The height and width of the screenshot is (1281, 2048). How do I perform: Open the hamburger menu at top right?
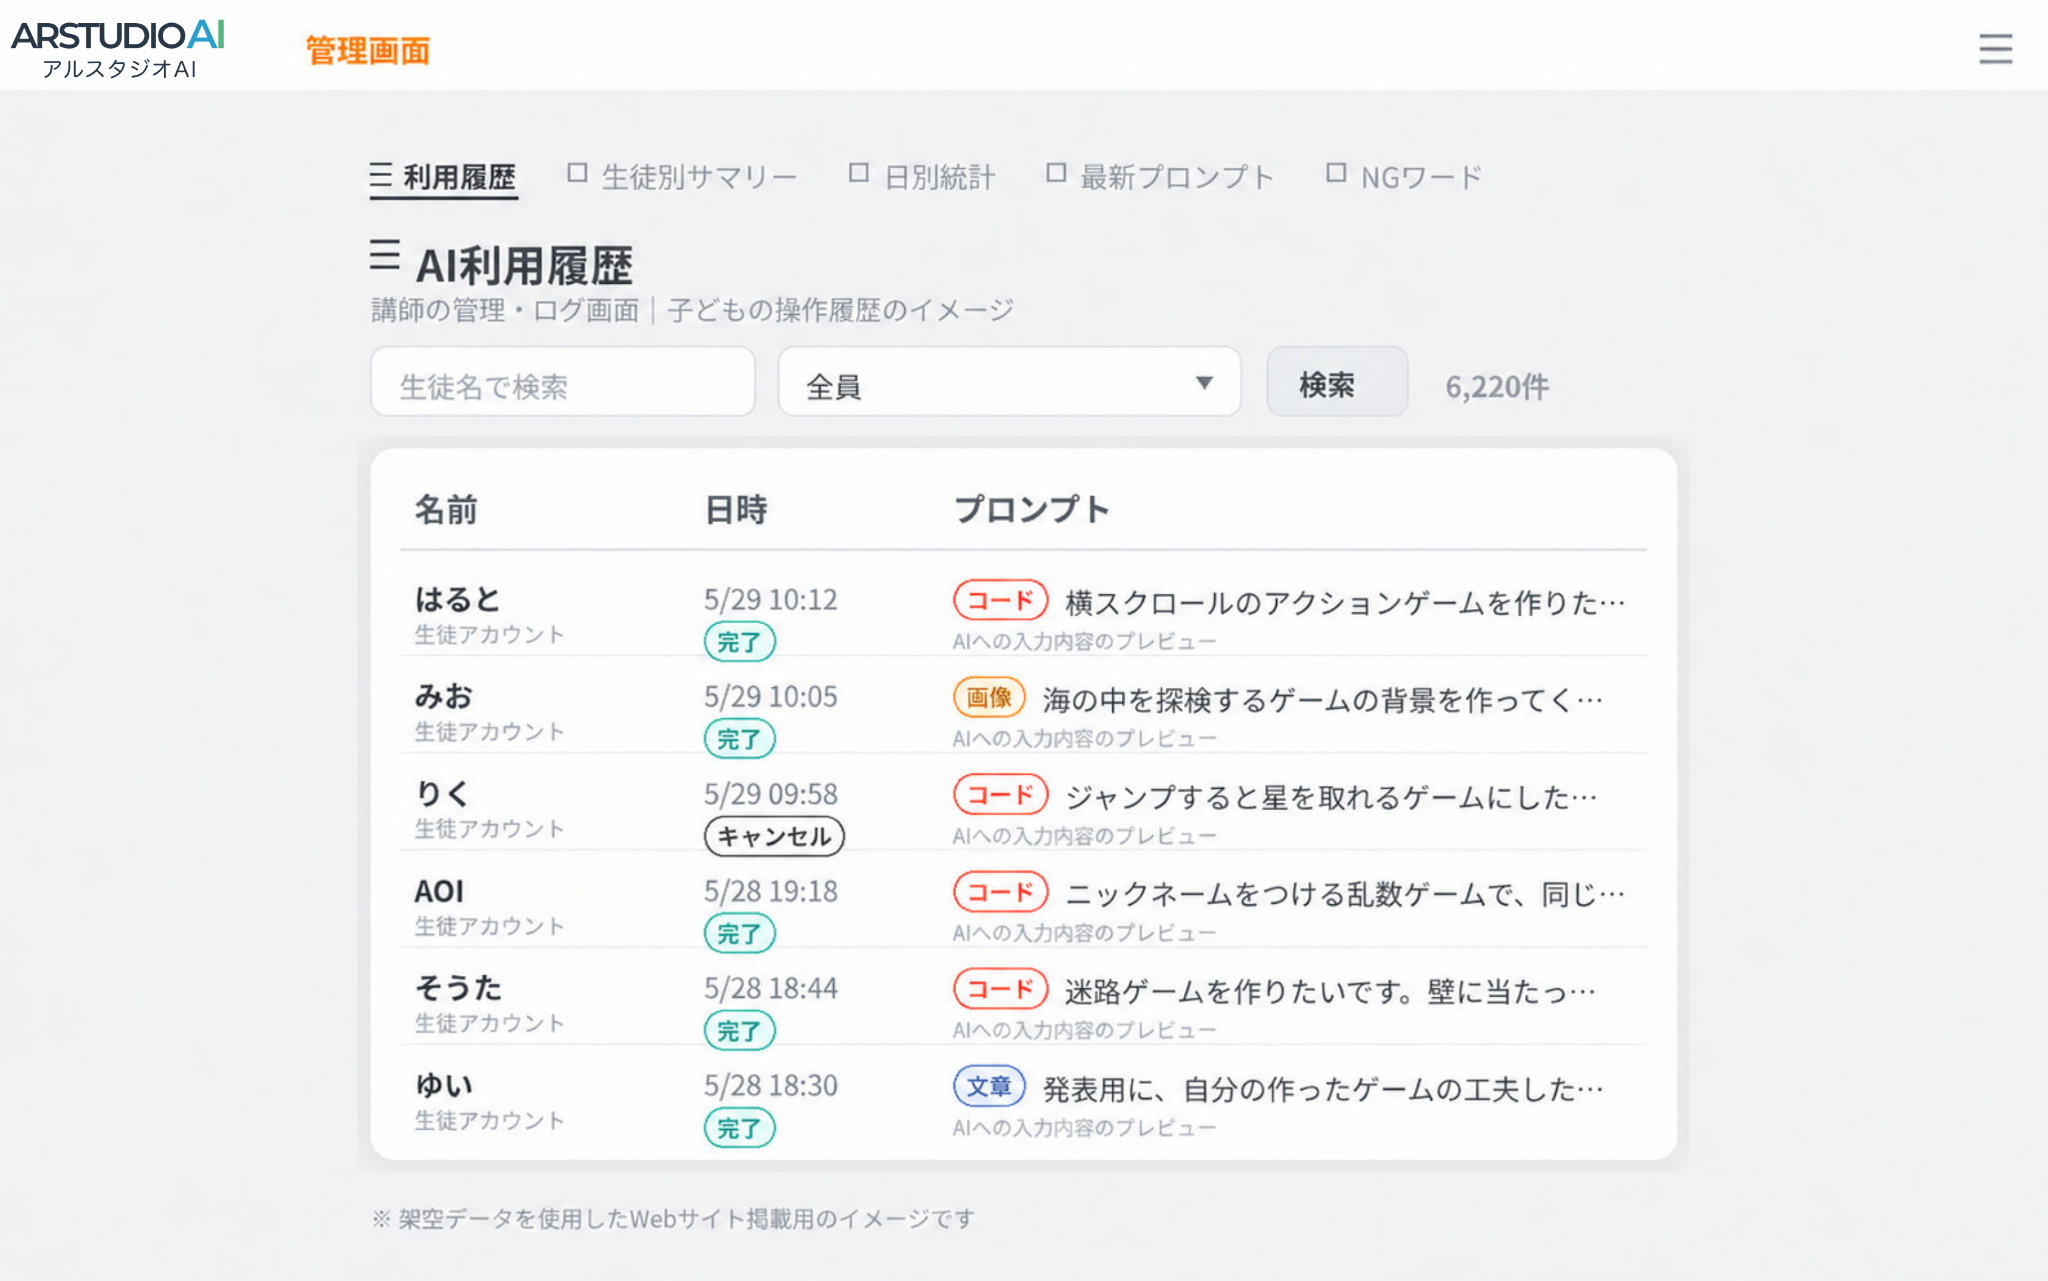(x=1995, y=48)
